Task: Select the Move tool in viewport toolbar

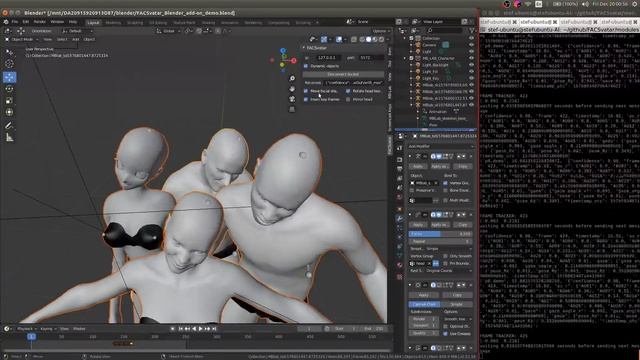Action: (9, 77)
